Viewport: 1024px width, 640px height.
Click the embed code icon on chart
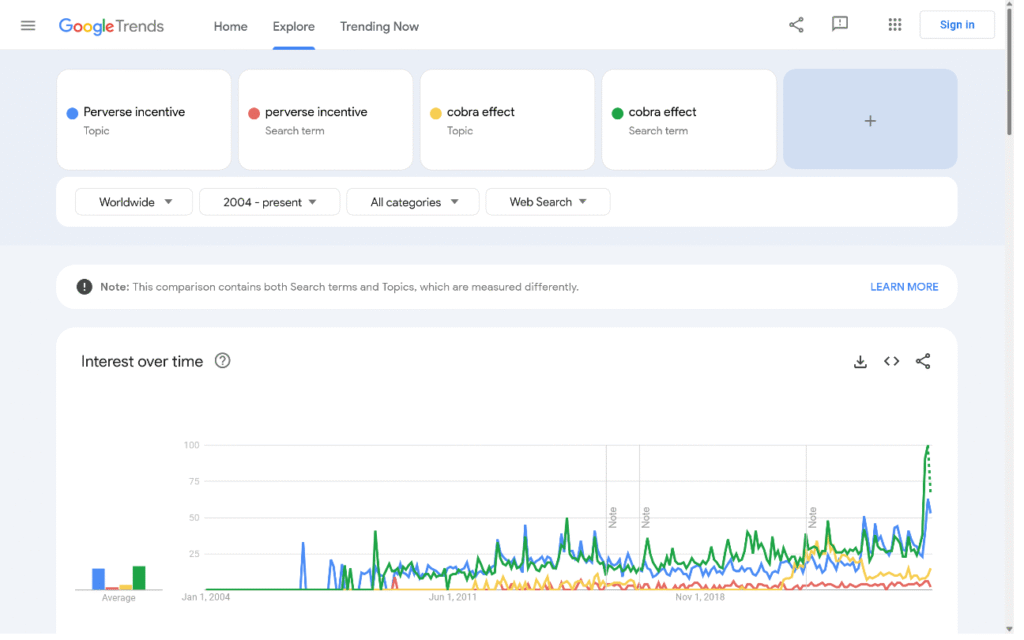click(891, 362)
